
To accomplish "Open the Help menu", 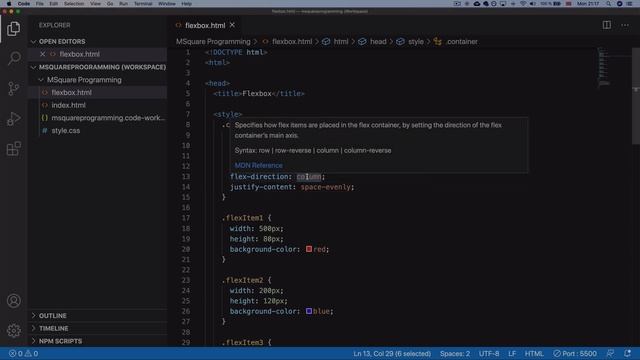I will click(187, 4).
